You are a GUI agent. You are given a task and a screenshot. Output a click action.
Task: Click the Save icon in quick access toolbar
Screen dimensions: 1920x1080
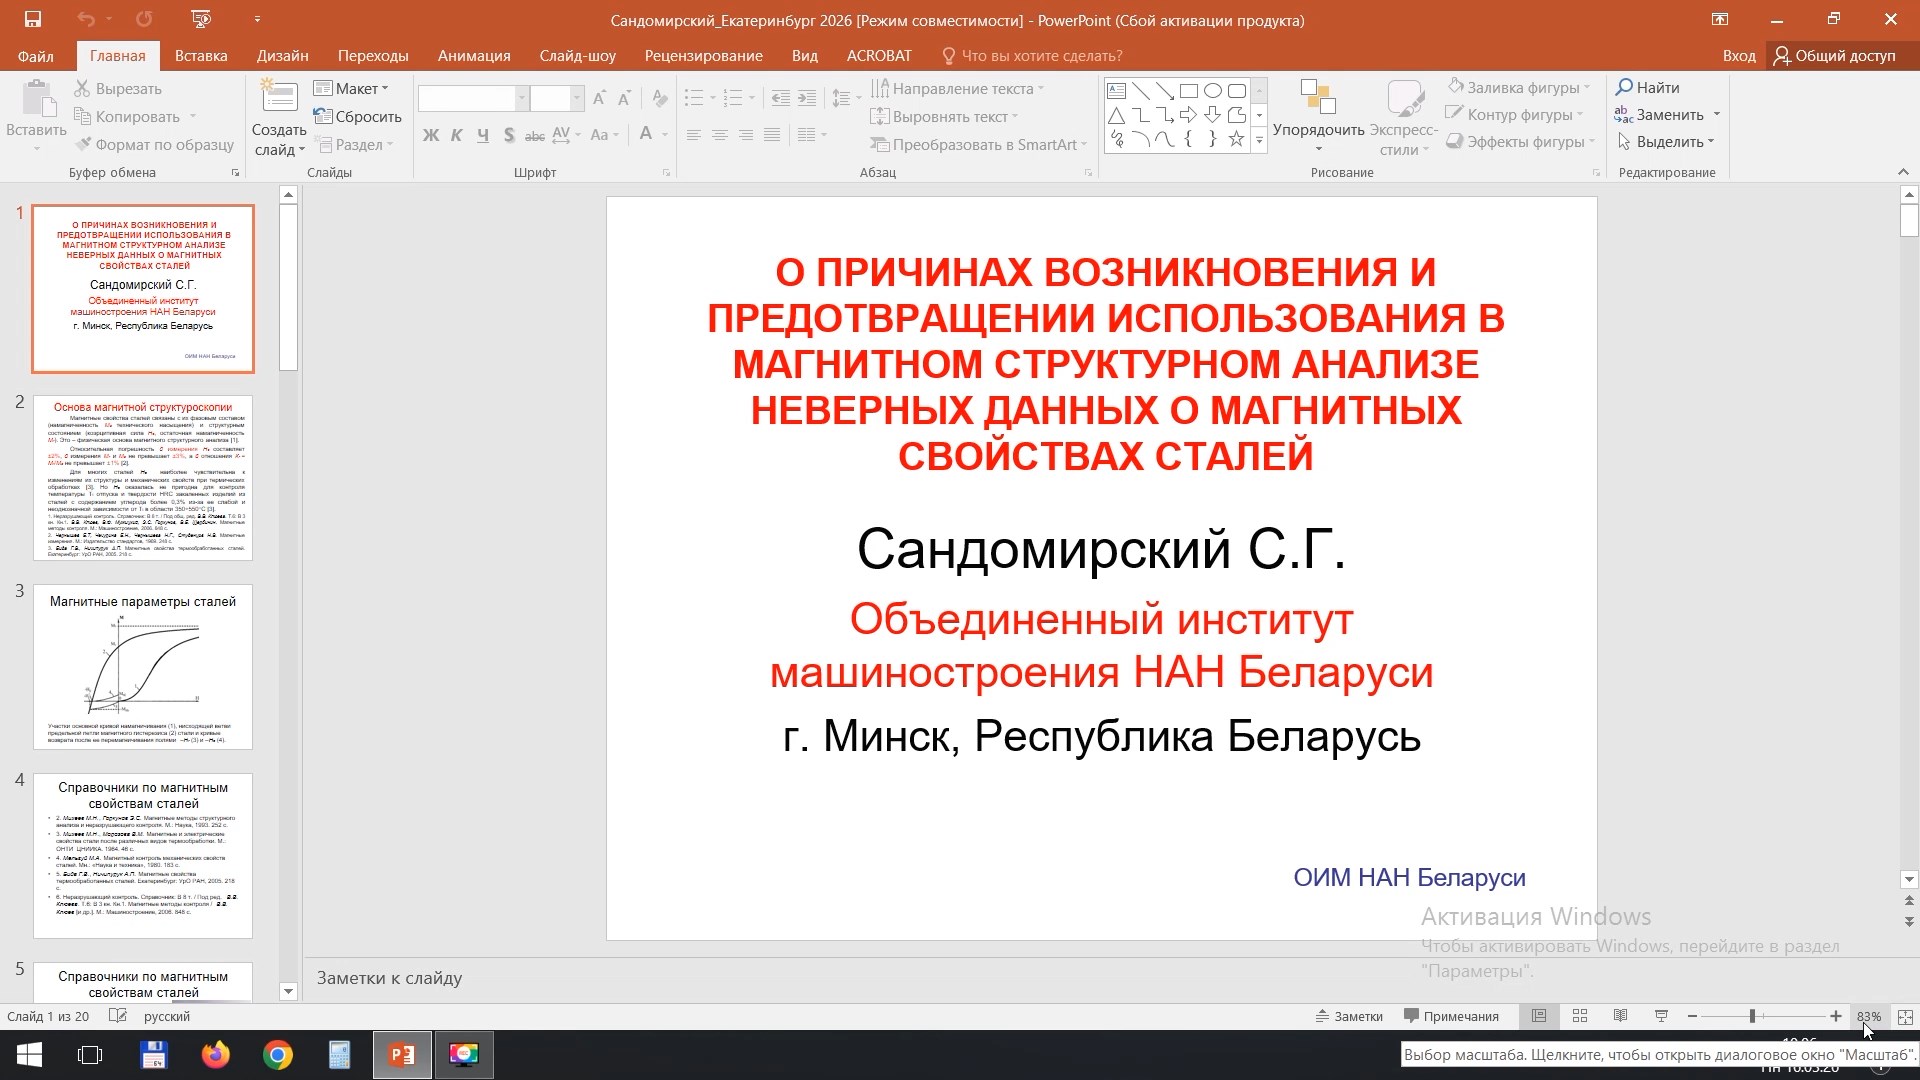coord(32,19)
